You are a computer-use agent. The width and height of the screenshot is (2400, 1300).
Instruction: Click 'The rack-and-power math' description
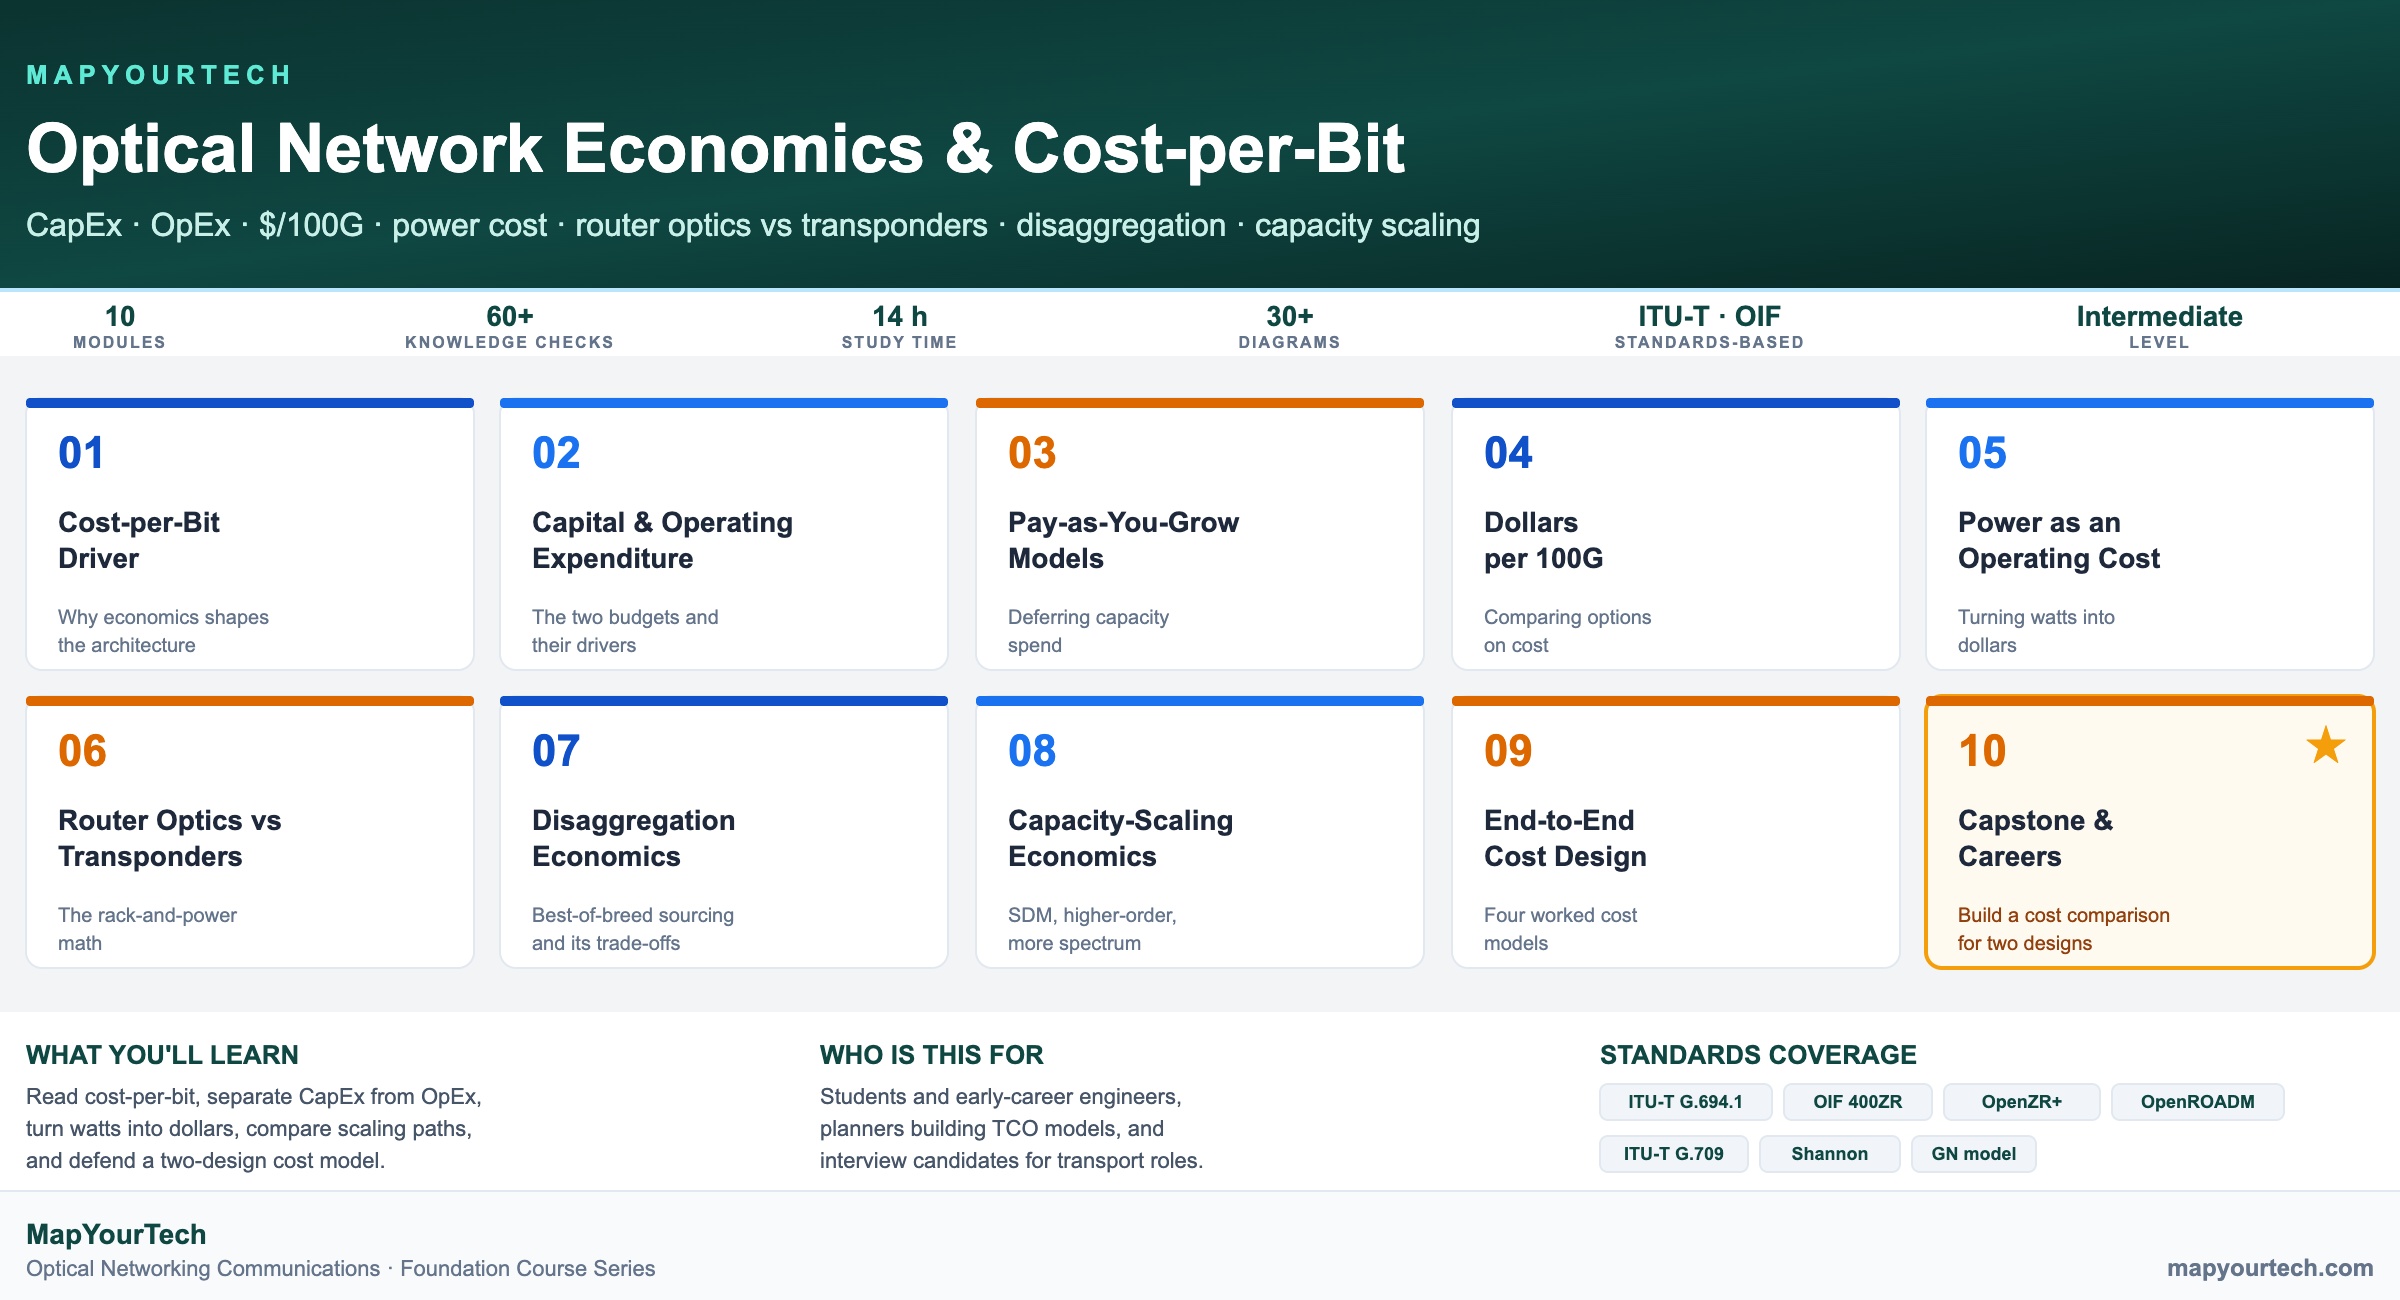(x=147, y=929)
